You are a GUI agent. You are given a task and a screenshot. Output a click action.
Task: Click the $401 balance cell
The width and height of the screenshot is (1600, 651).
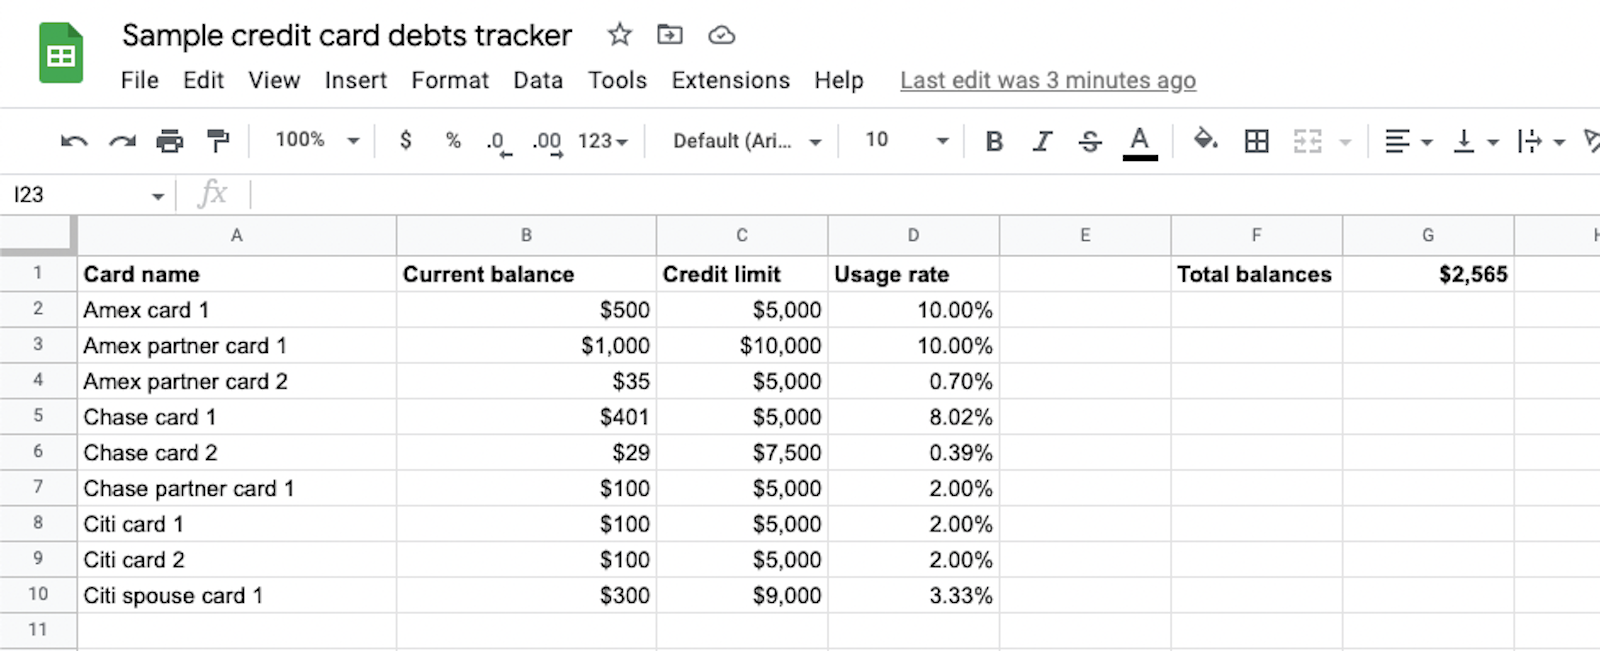coord(526,417)
